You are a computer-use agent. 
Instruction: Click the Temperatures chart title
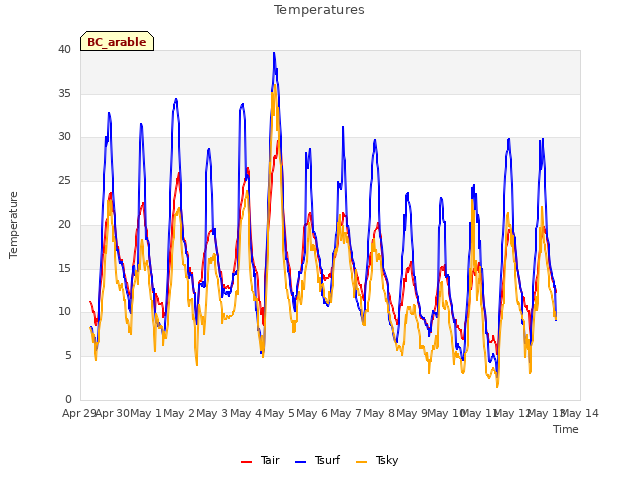[319, 10]
